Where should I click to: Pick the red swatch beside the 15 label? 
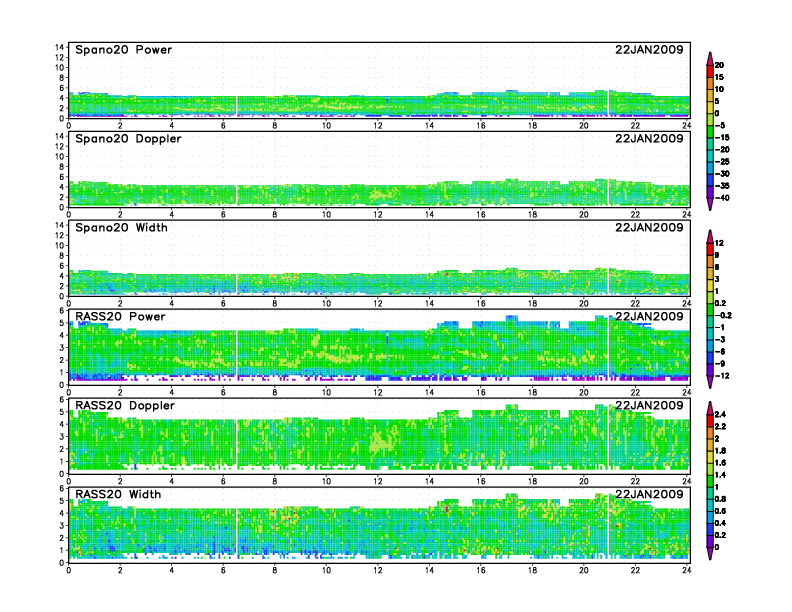pyautogui.click(x=710, y=71)
